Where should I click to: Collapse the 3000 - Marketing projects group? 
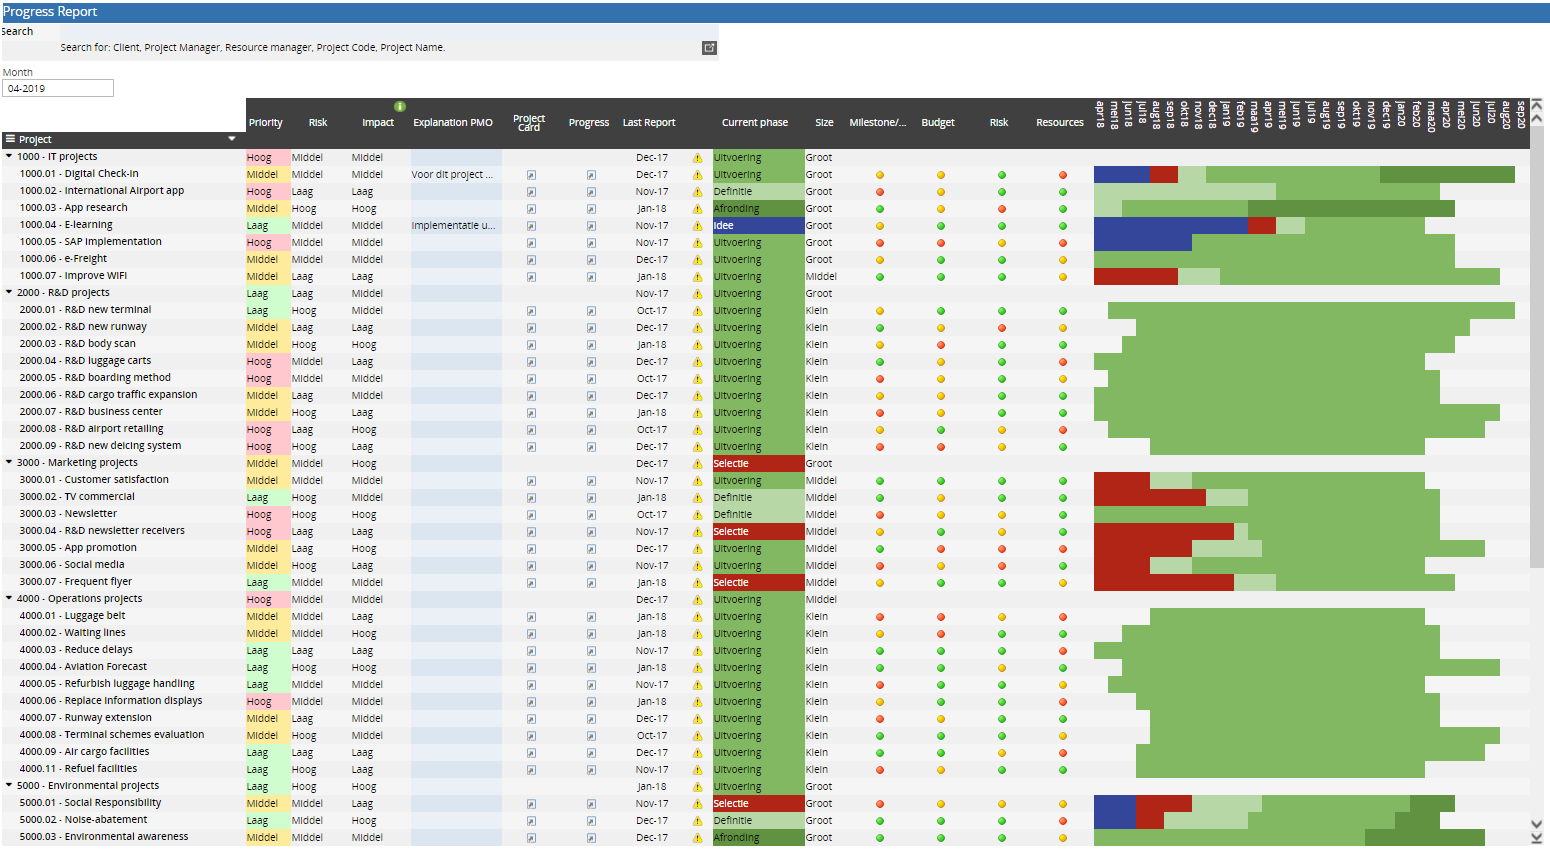[9, 463]
